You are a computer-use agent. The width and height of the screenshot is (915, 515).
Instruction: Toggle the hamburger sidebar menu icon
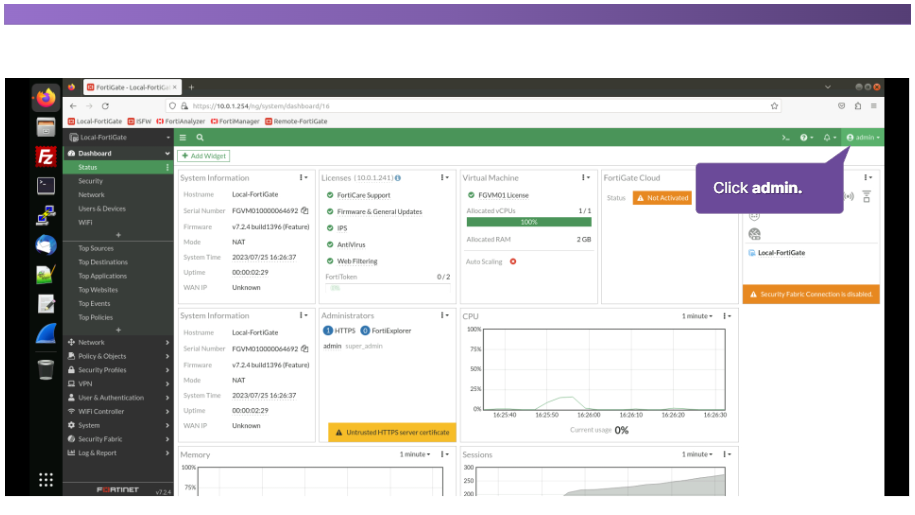pos(183,138)
